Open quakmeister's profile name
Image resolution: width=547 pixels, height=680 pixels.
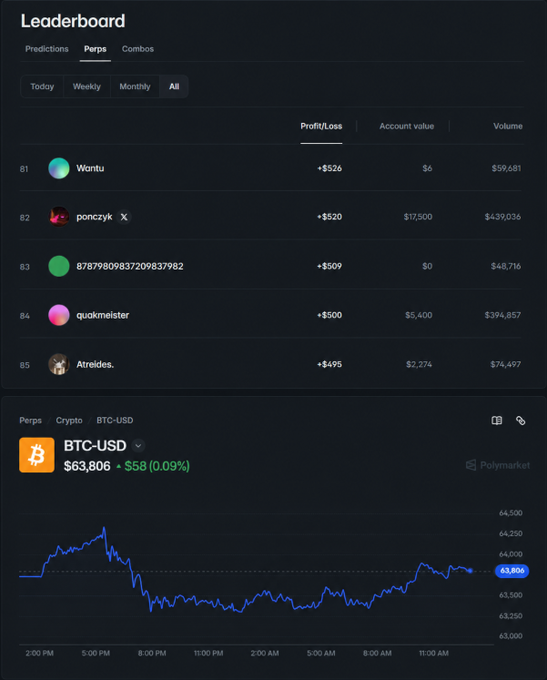pos(102,315)
